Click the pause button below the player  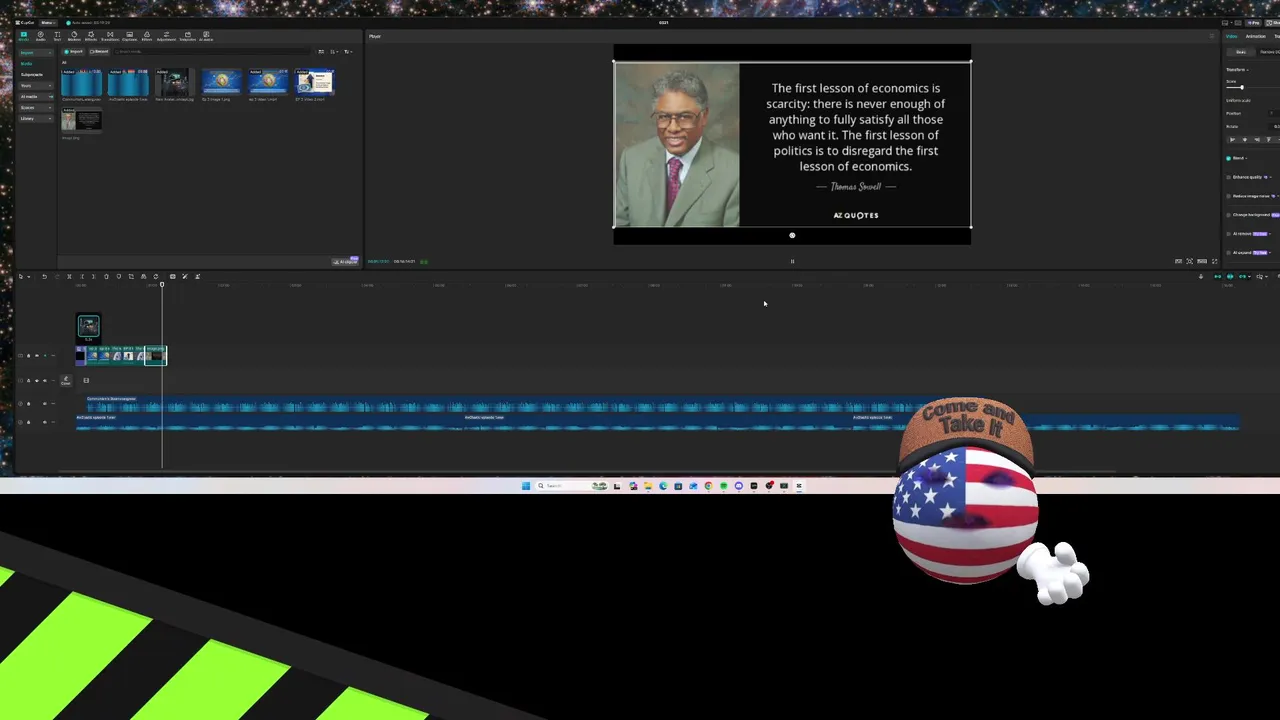(x=792, y=261)
